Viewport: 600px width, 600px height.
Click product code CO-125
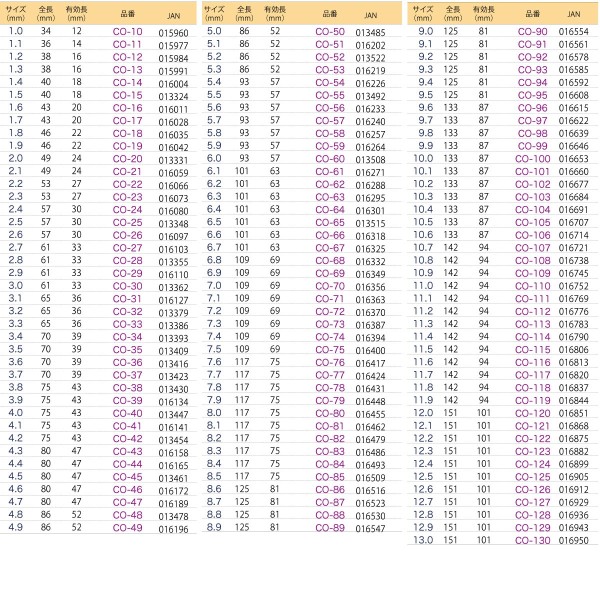coord(532,477)
